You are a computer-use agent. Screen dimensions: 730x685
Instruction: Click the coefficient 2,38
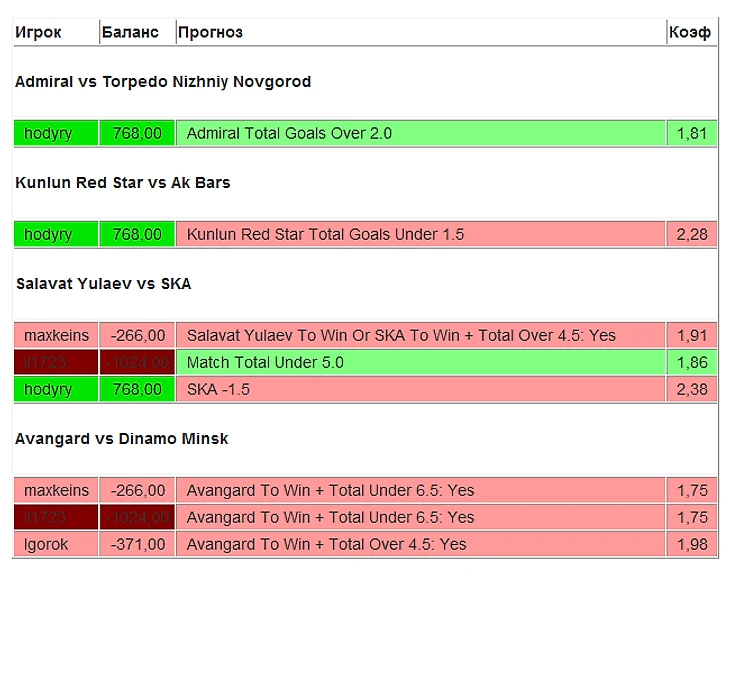(692, 389)
